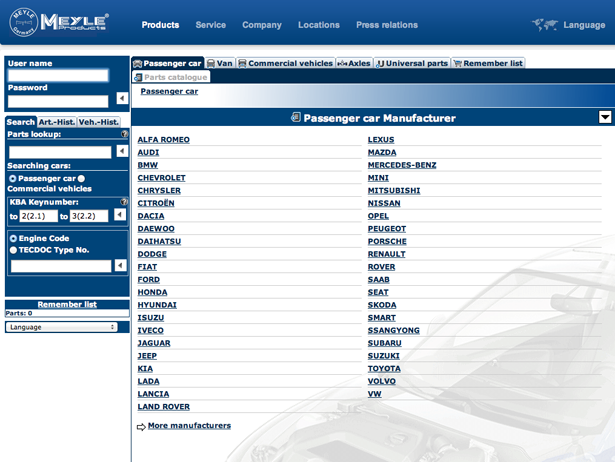The width and height of the screenshot is (615, 462).
Task: Select the TECDOC Type No. radio option
Action: tap(13, 250)
